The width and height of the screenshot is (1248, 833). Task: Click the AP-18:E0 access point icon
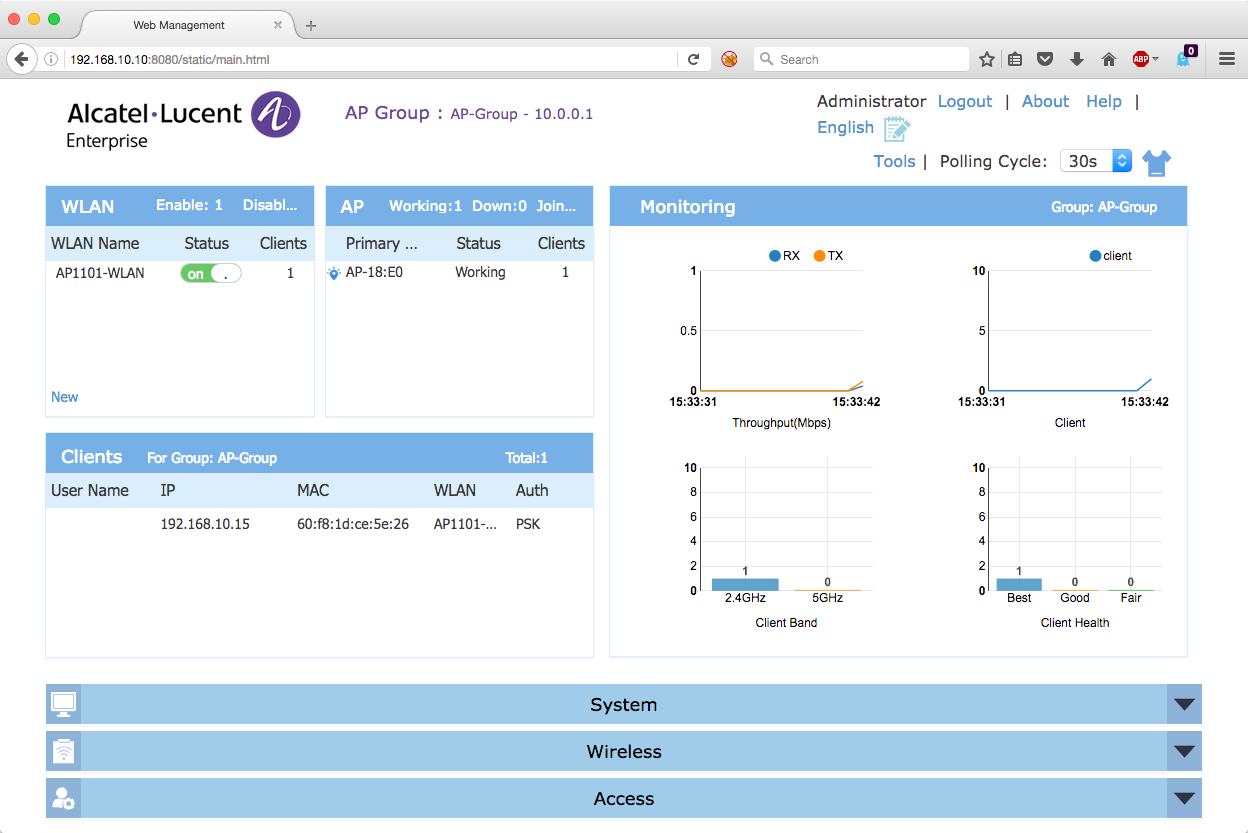pyautogui.click(x=334, y=273)
